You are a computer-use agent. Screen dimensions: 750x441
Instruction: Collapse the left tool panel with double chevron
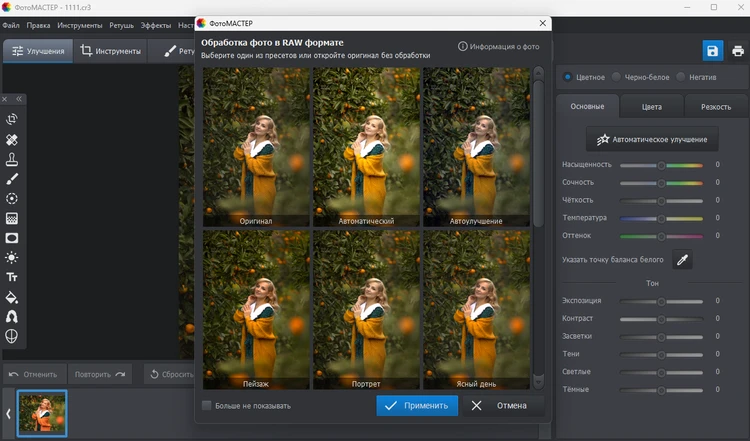[19, 99]
